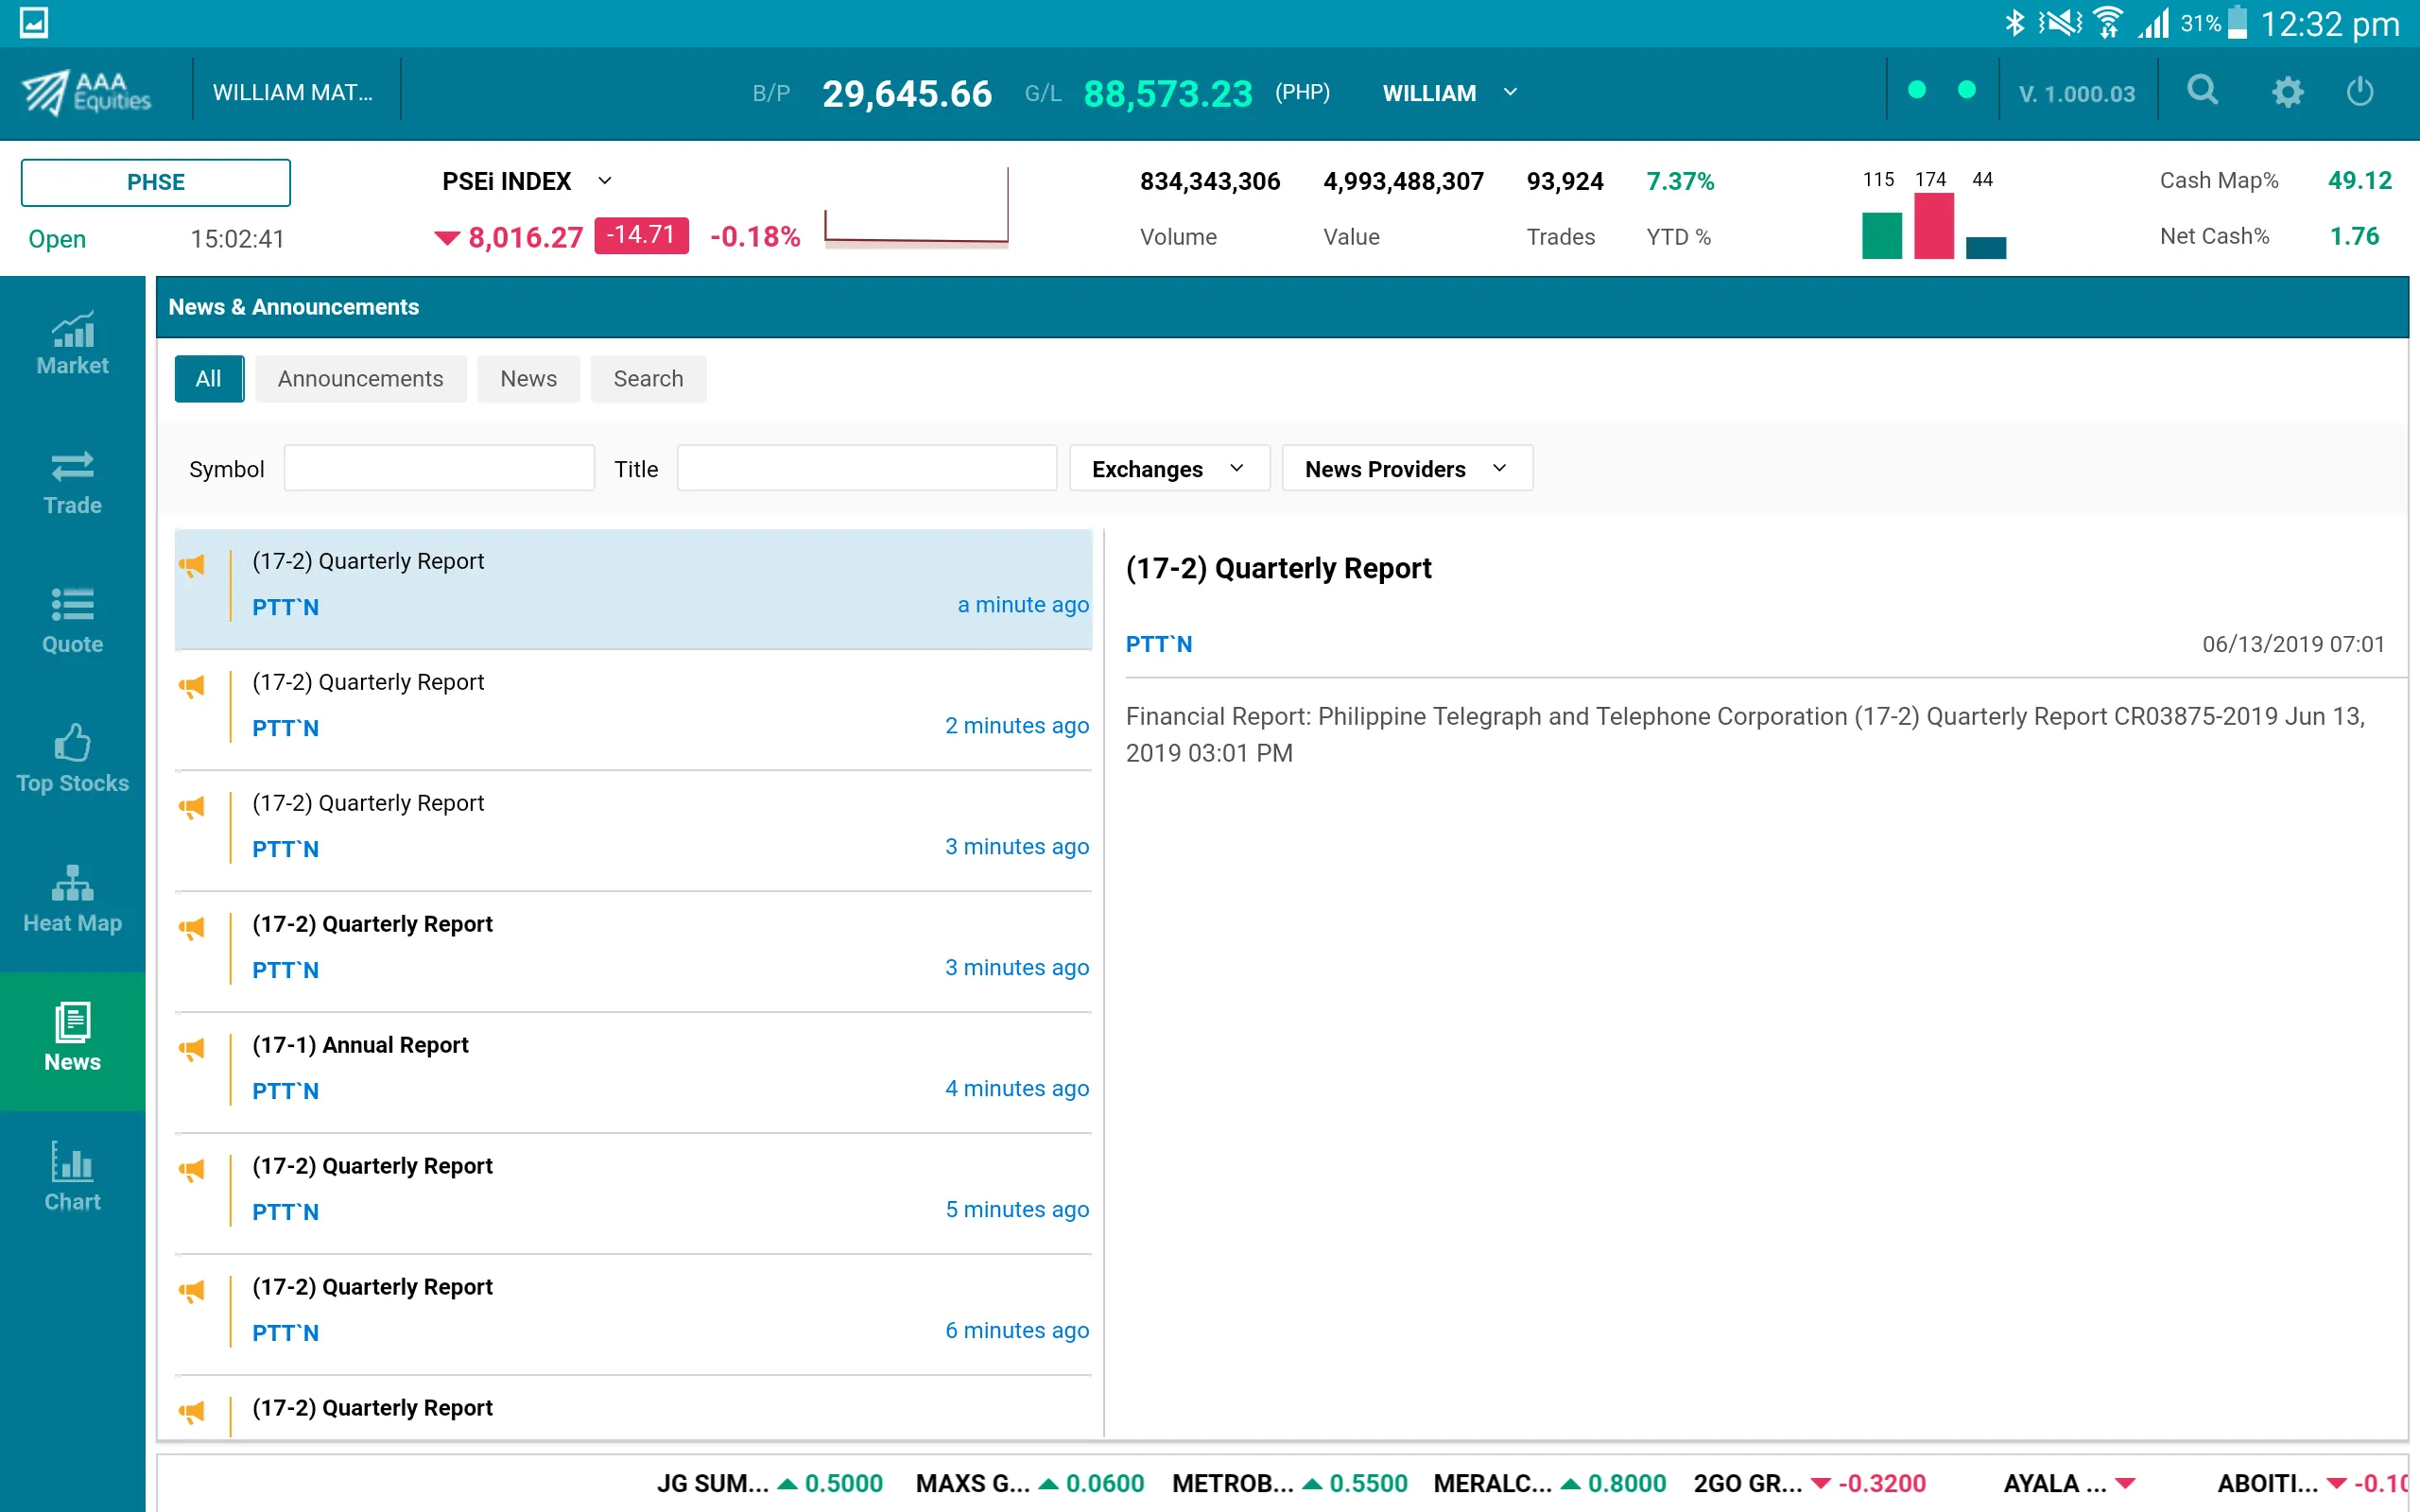Select the Announcements tab
The width and height of the screenshot is (2420, 1512).
tap(361, 378)
